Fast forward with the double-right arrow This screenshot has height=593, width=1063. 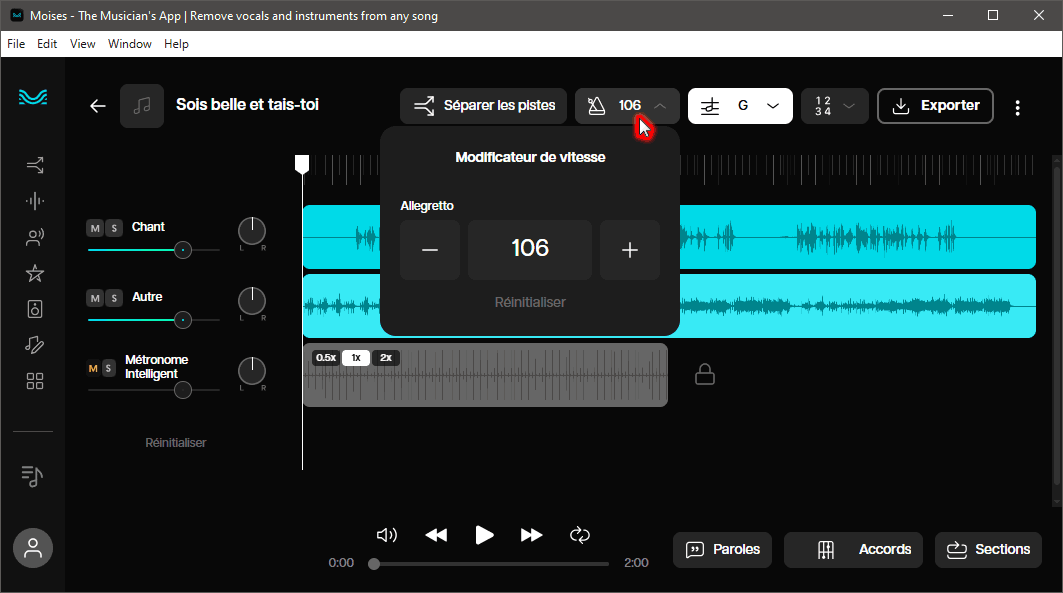(x=532, y=535)
